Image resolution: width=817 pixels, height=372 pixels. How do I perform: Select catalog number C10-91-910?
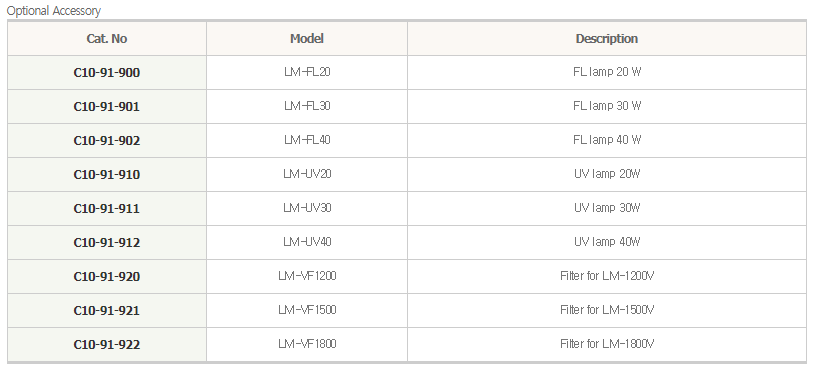click(x=107, y=175)
